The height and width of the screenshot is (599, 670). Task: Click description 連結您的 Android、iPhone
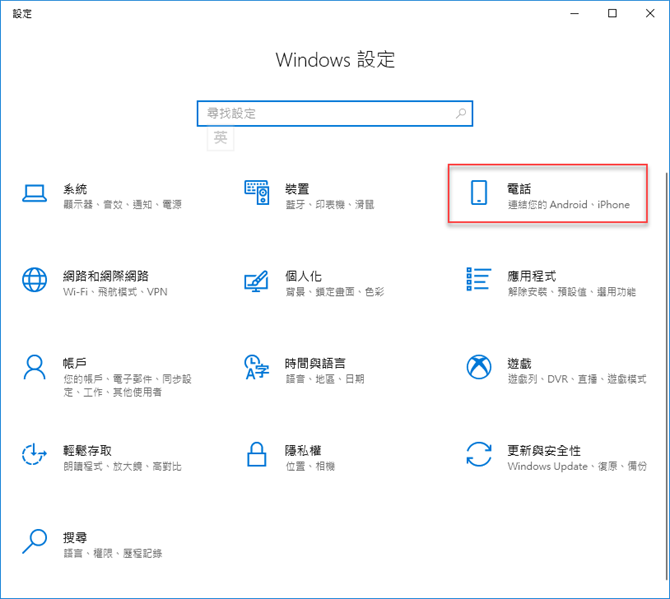point(569,205)
